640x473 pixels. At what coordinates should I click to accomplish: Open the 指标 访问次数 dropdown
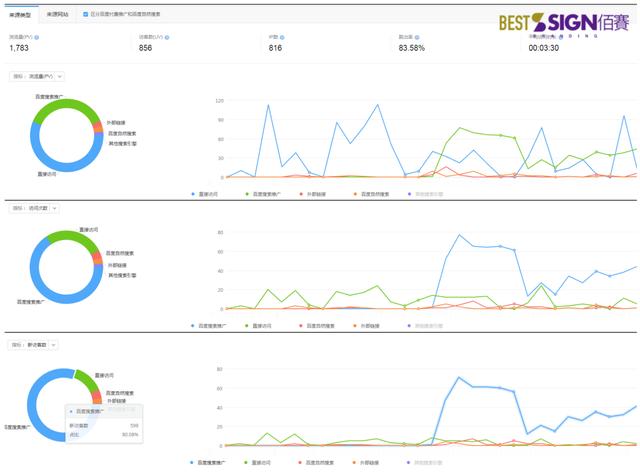[x=34, y=208]
